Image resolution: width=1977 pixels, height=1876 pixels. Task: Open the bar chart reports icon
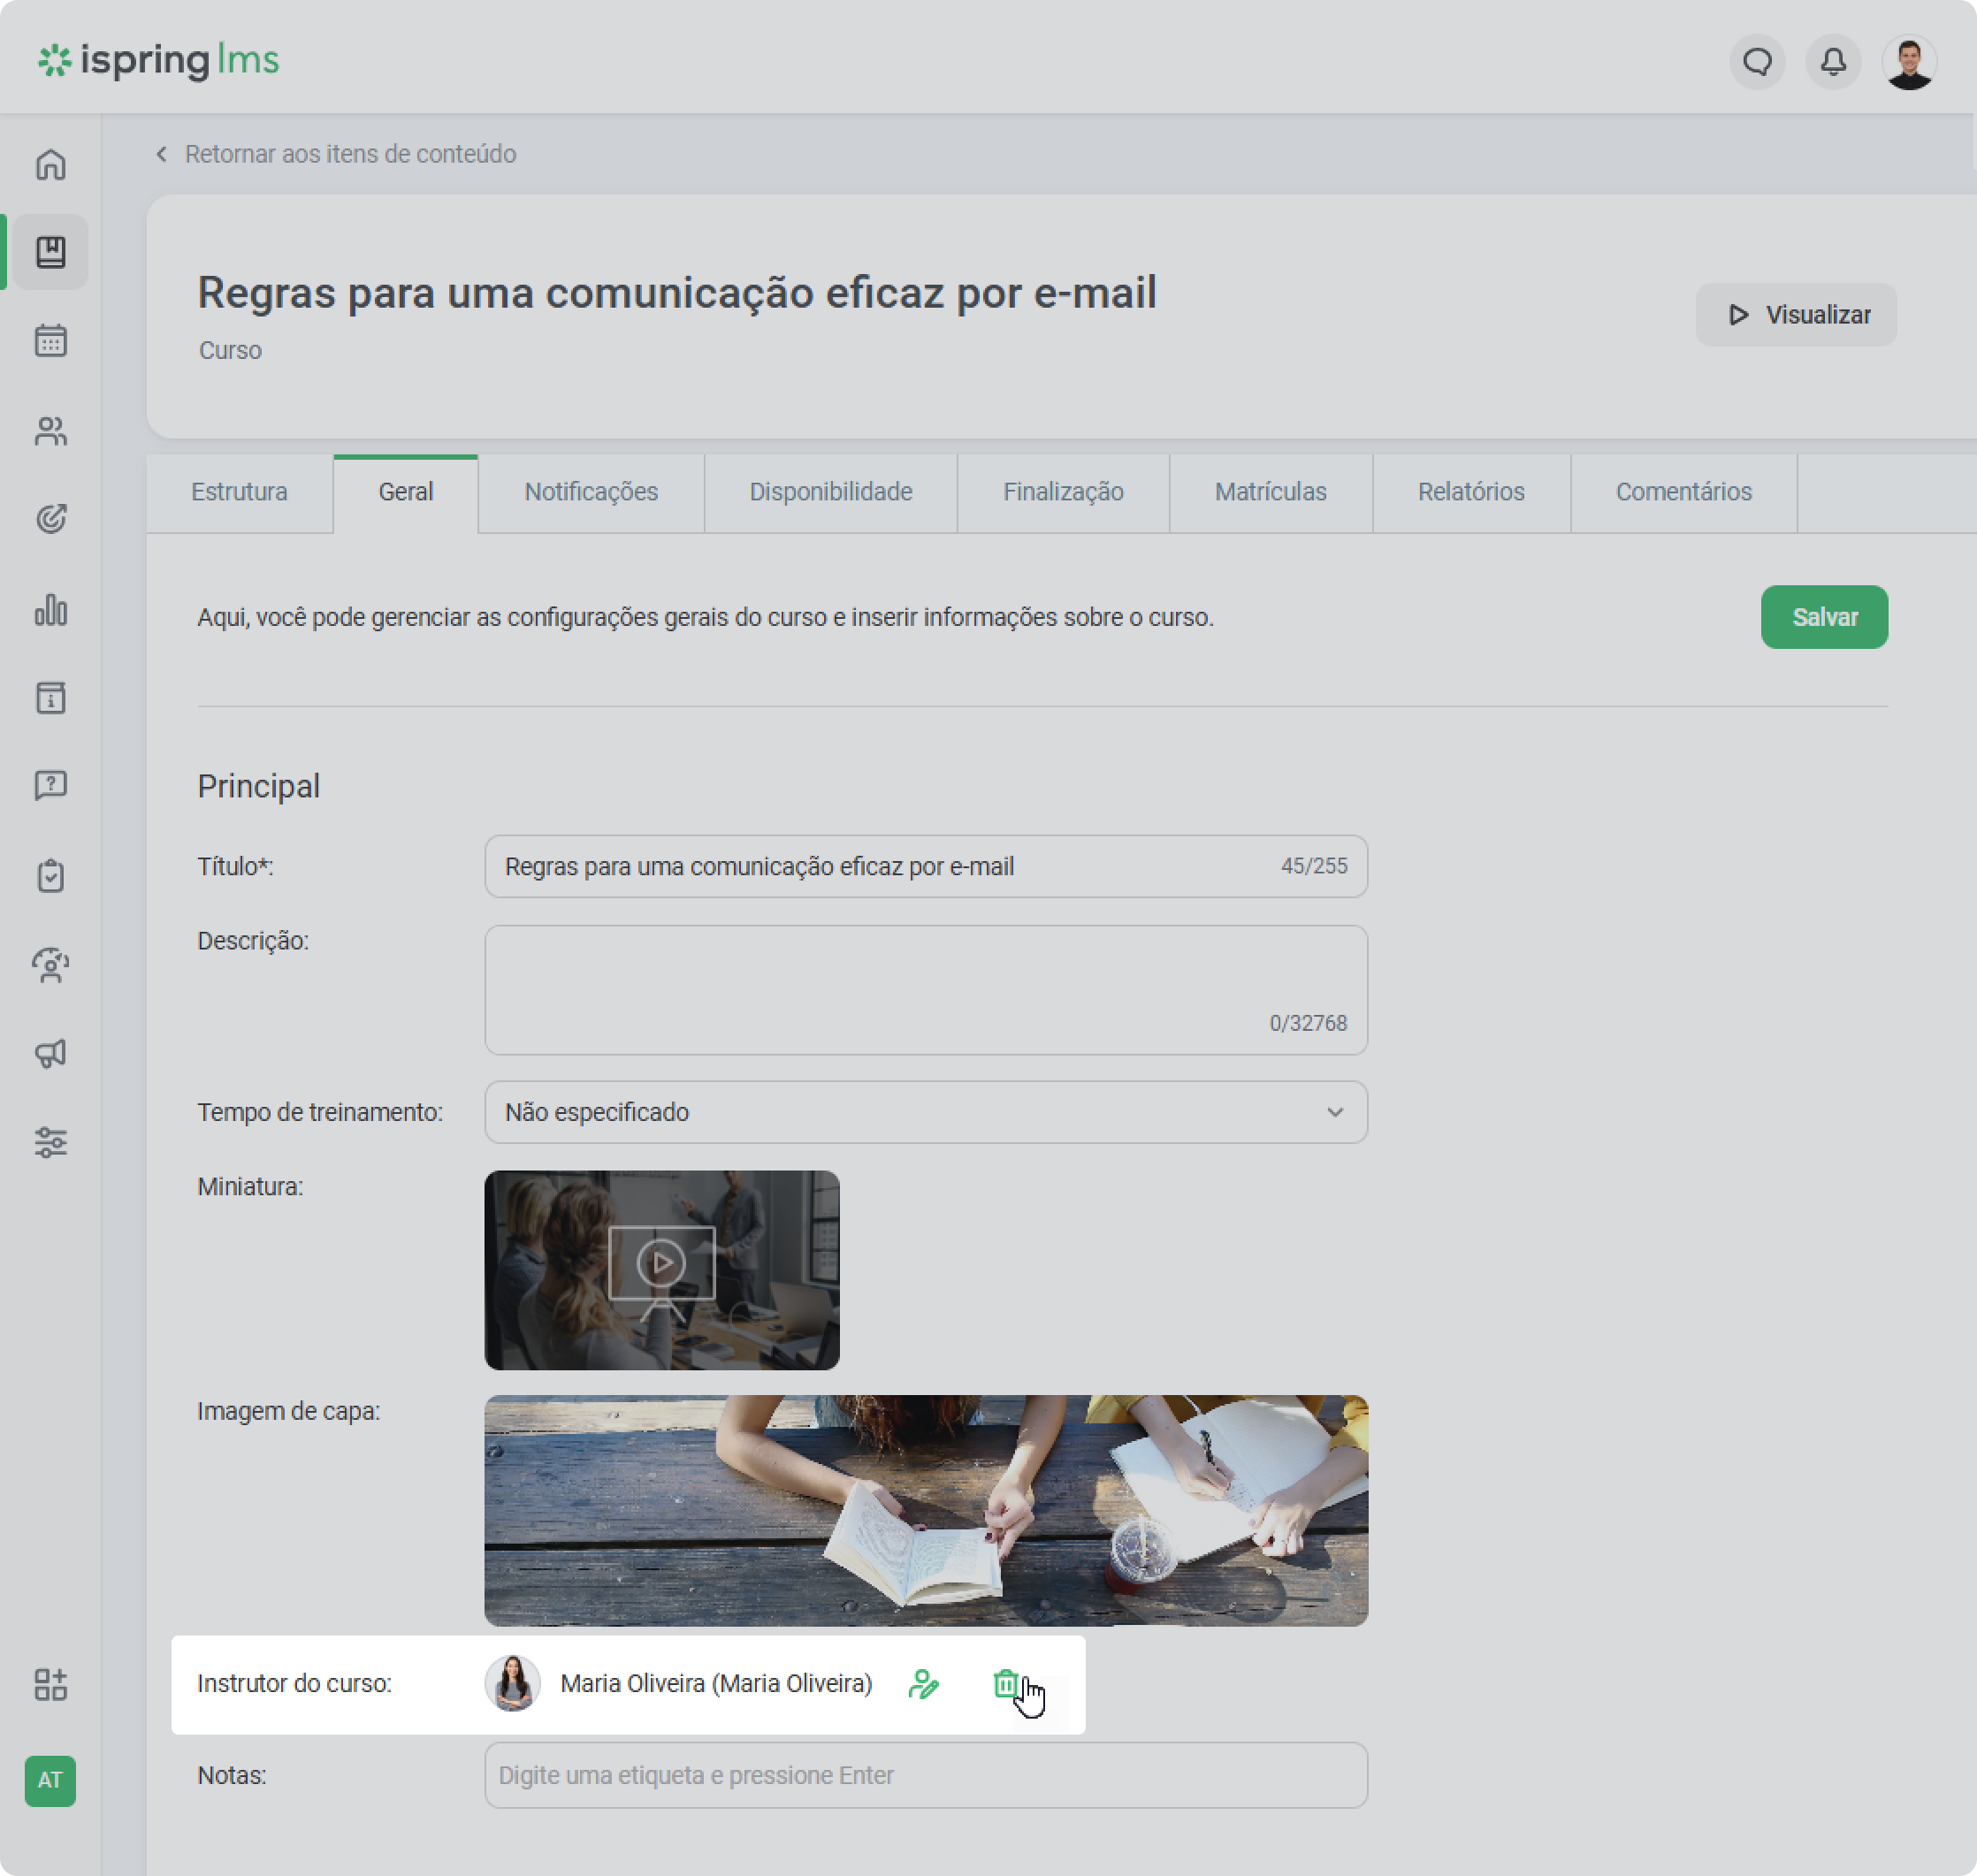(x=50, y=609)
